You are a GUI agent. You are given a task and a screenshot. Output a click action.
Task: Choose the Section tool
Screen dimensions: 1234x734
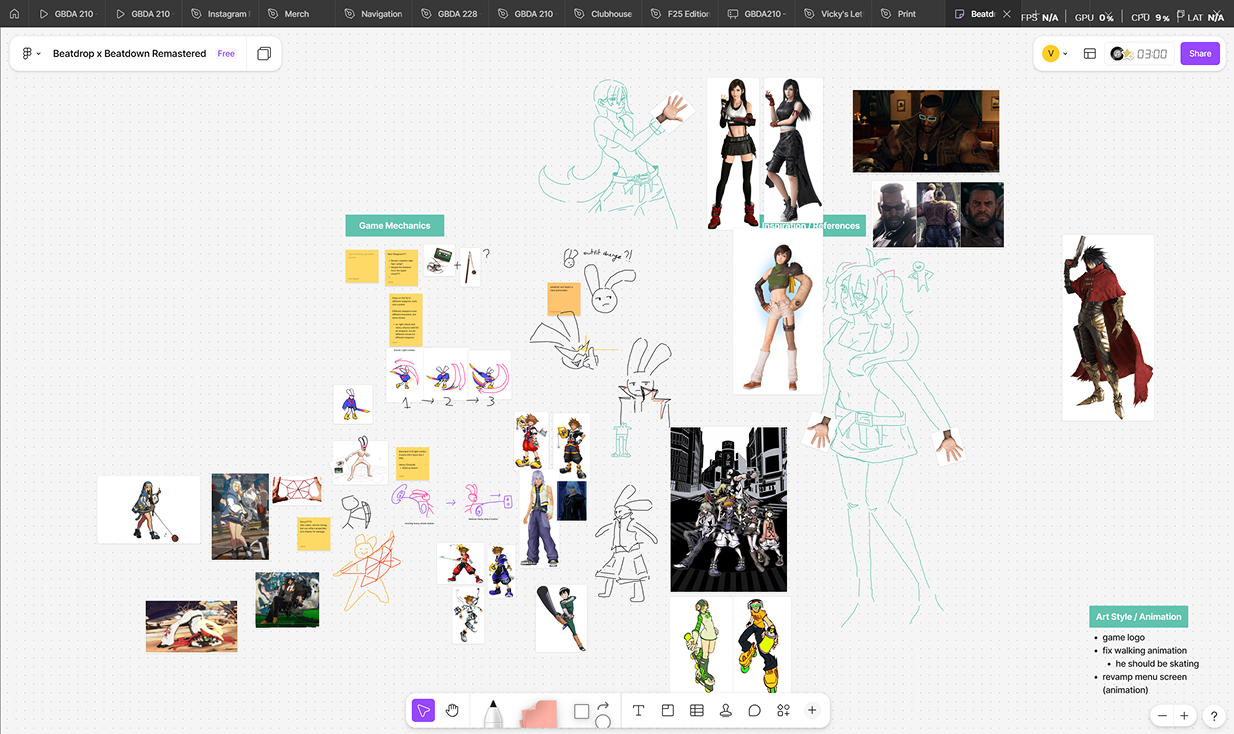(x=667, y=711)
